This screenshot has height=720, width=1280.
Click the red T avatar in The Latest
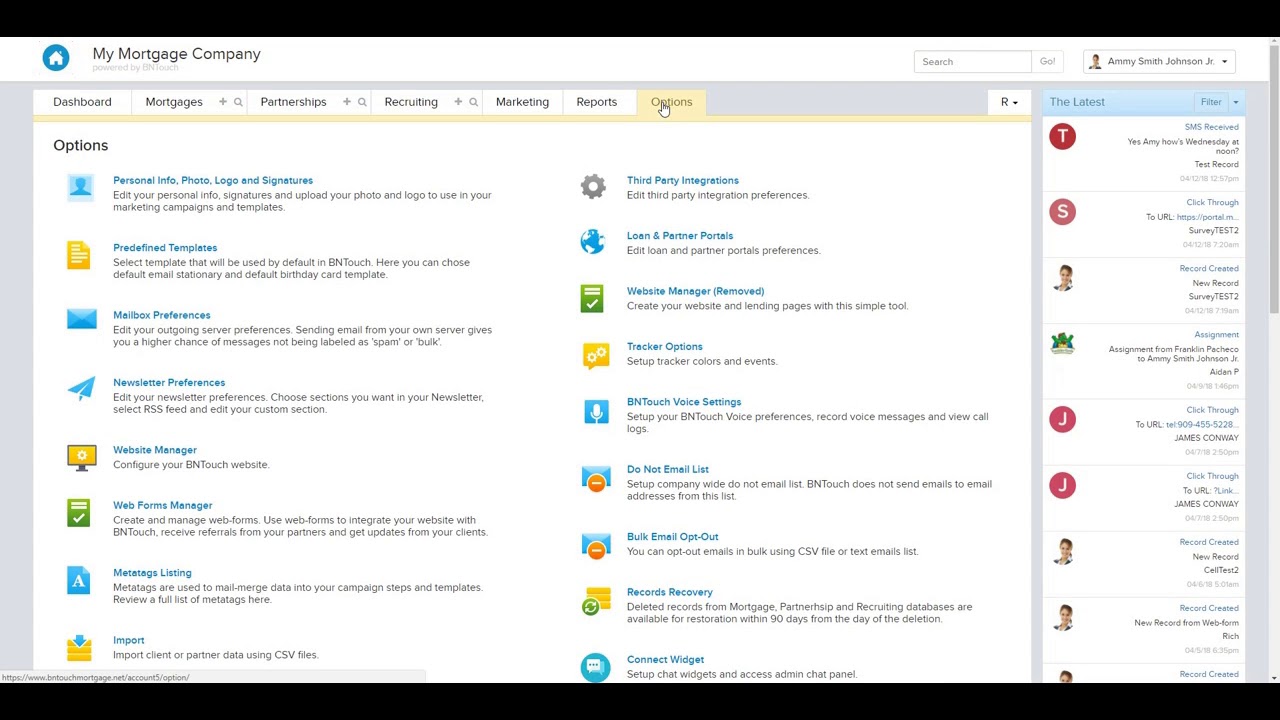(x=1062, y=136)
